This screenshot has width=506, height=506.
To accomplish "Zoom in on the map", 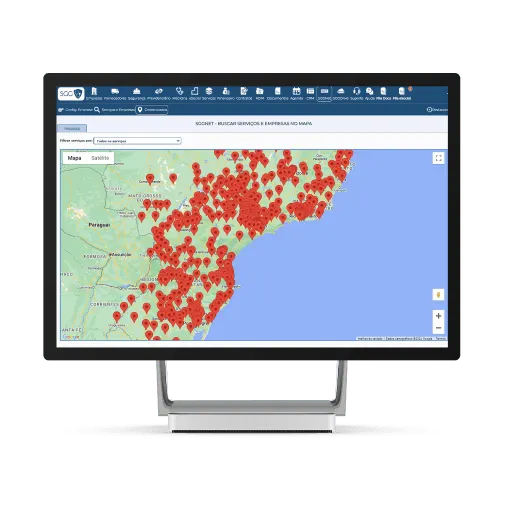I will coord(438,316).
